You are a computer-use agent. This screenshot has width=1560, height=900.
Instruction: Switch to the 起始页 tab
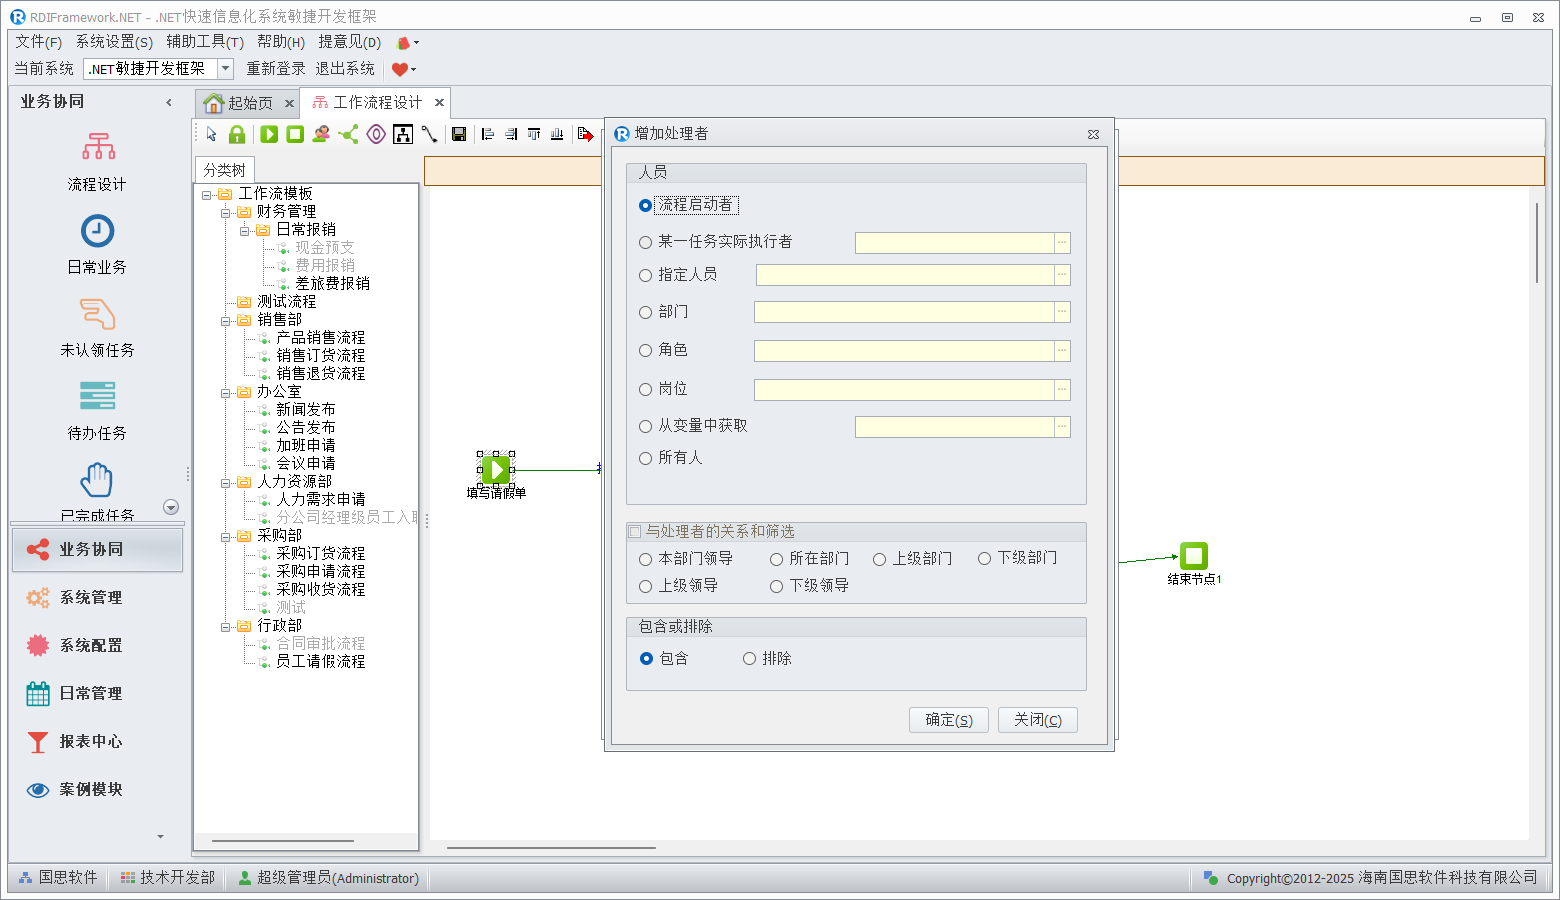(240, 103)
